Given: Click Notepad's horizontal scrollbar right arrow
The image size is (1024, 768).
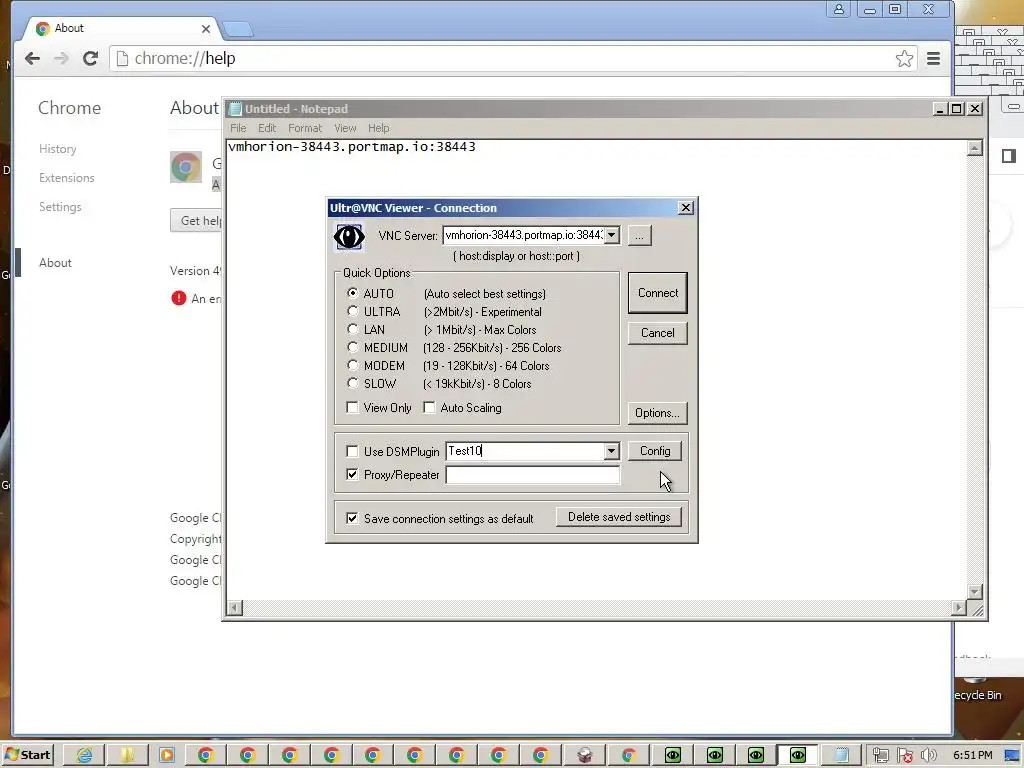Looking at the screenshot, I should point(958,608).
